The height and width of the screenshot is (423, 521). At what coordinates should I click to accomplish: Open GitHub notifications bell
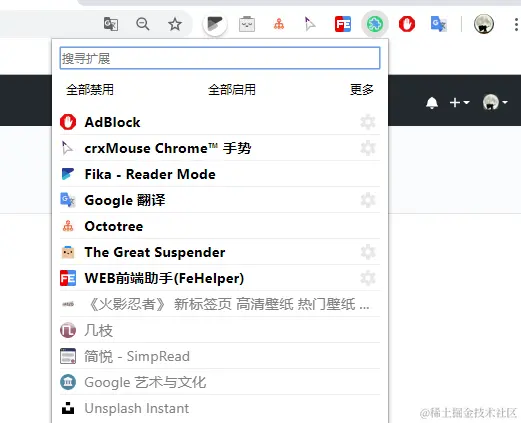(432, 103)
